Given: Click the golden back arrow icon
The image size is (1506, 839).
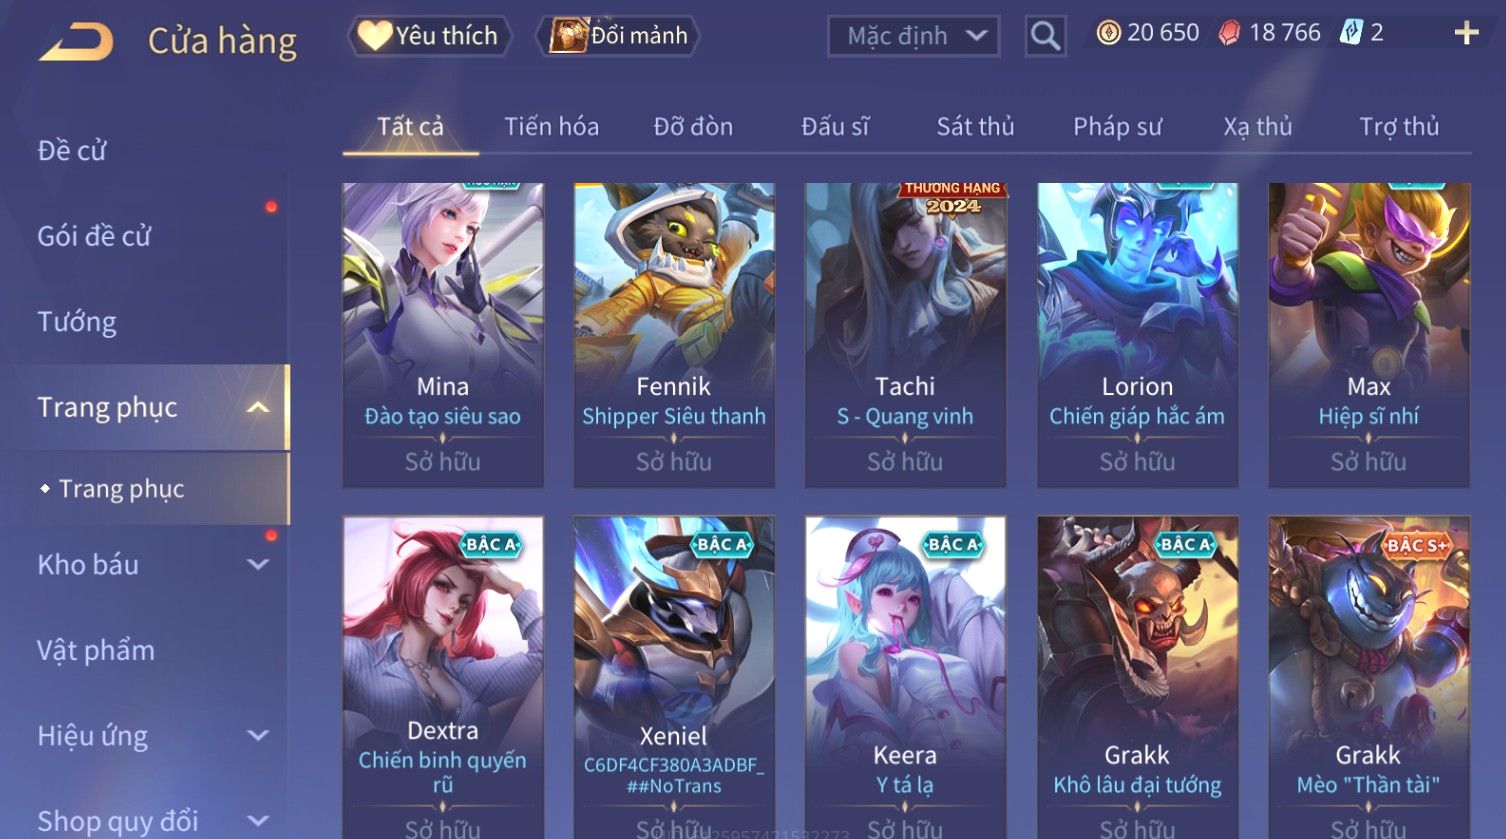Looking at the screenshot, I should [76, 41].
